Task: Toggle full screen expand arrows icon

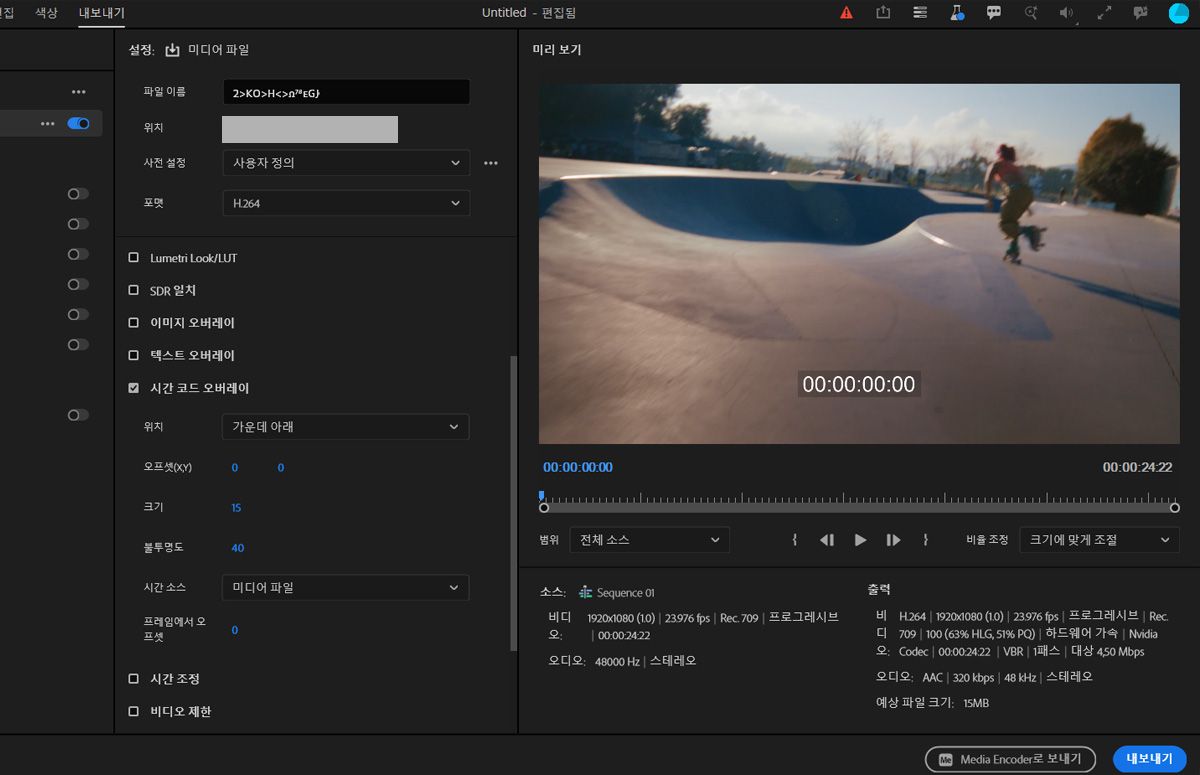Action: tap(1105, 13)
